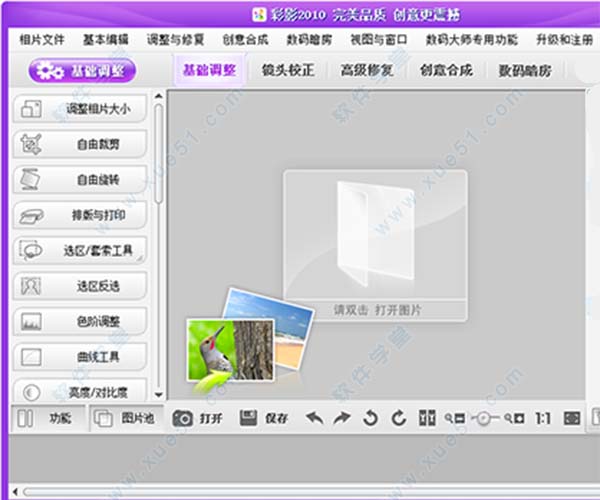The width and height of the screenshot is (600, 500).
Task: Click the fit-to-window icon
Action: 572,419
